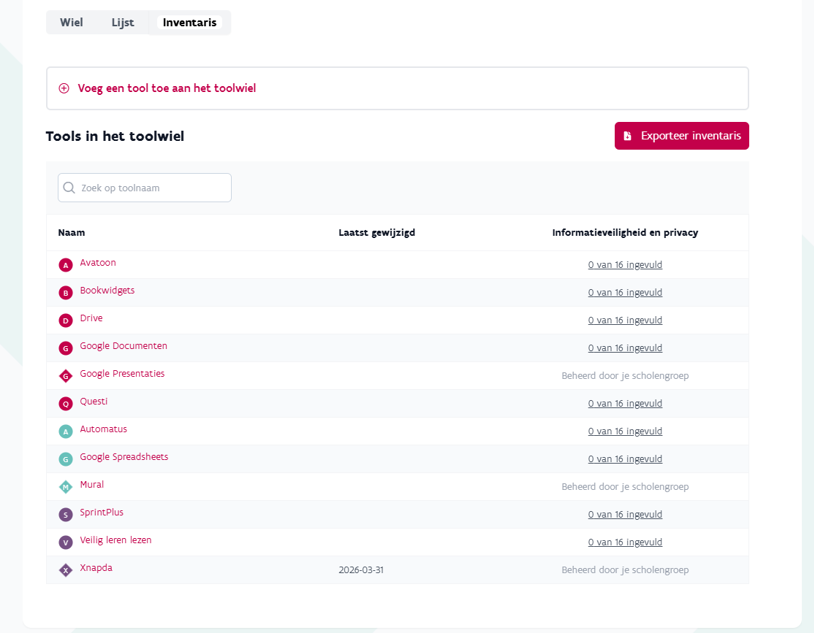Image resolution: width=814 pixels, height=633 pixels.
Task: Open the Mural tool link
Action: pyautogui.click(x=92, y=484)
